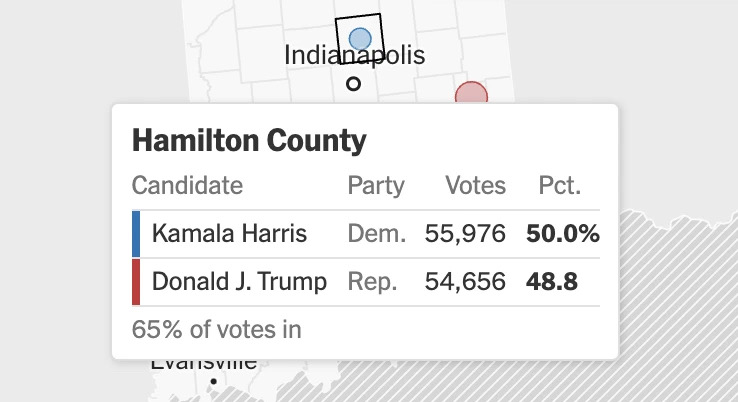Click the red Republican color bar
The width and height of the screenshot is (738, 402).
click(x=136, y=282)
